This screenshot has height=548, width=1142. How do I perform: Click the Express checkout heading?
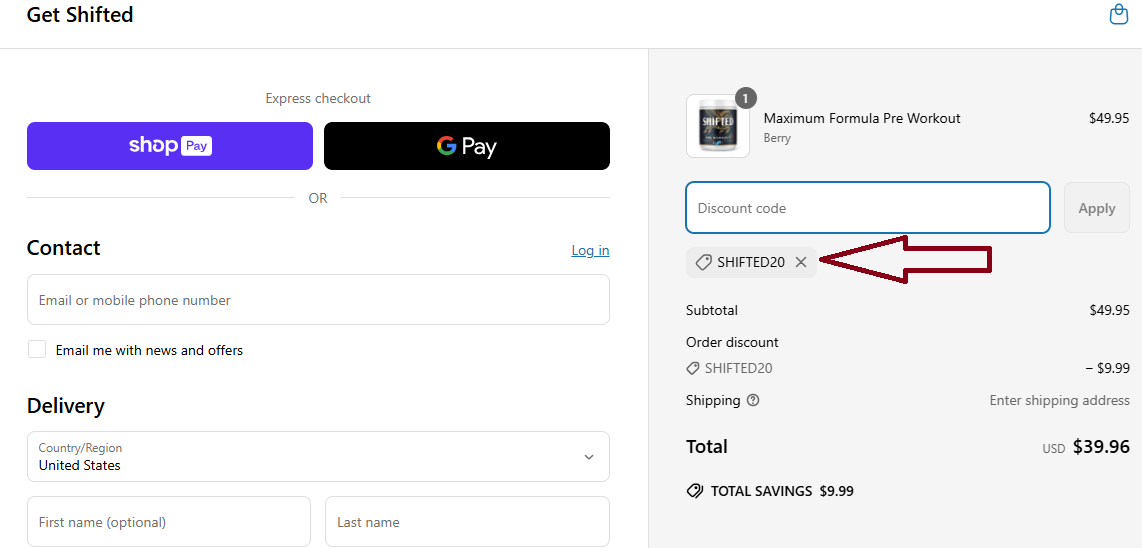click(x=318, y=98)
